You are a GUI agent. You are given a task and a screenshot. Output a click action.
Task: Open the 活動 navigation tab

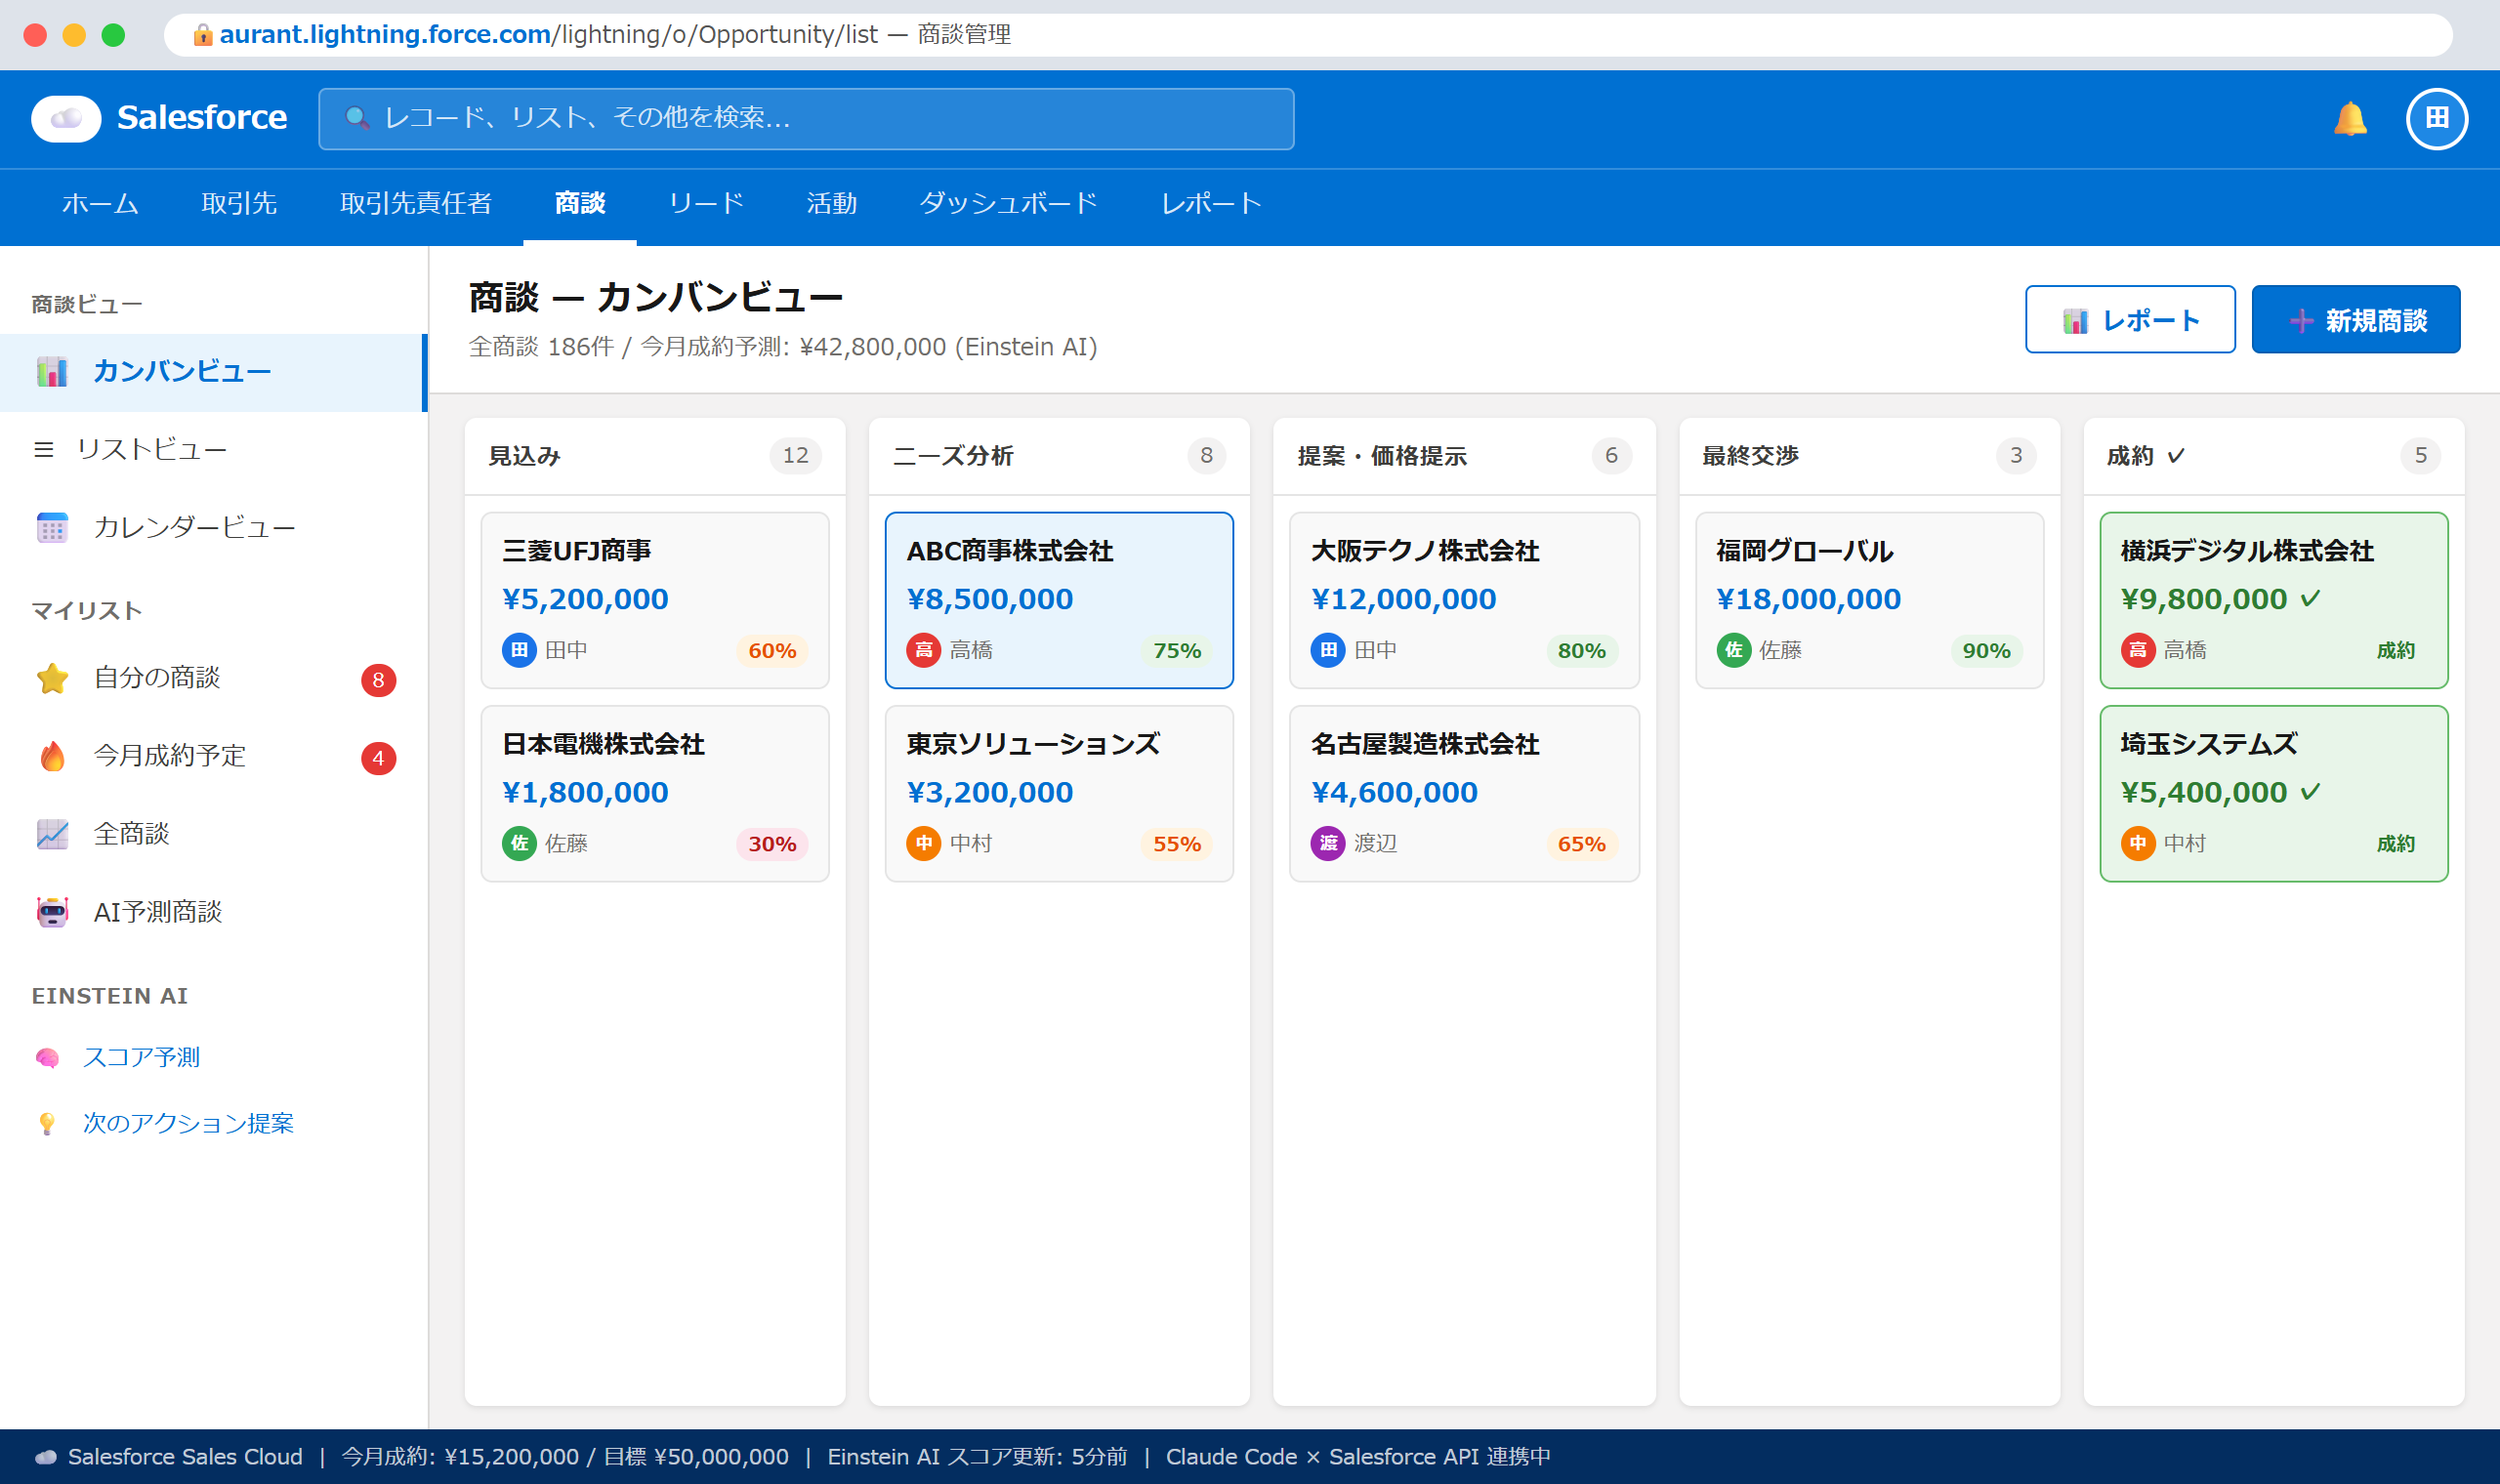(832, 203)
